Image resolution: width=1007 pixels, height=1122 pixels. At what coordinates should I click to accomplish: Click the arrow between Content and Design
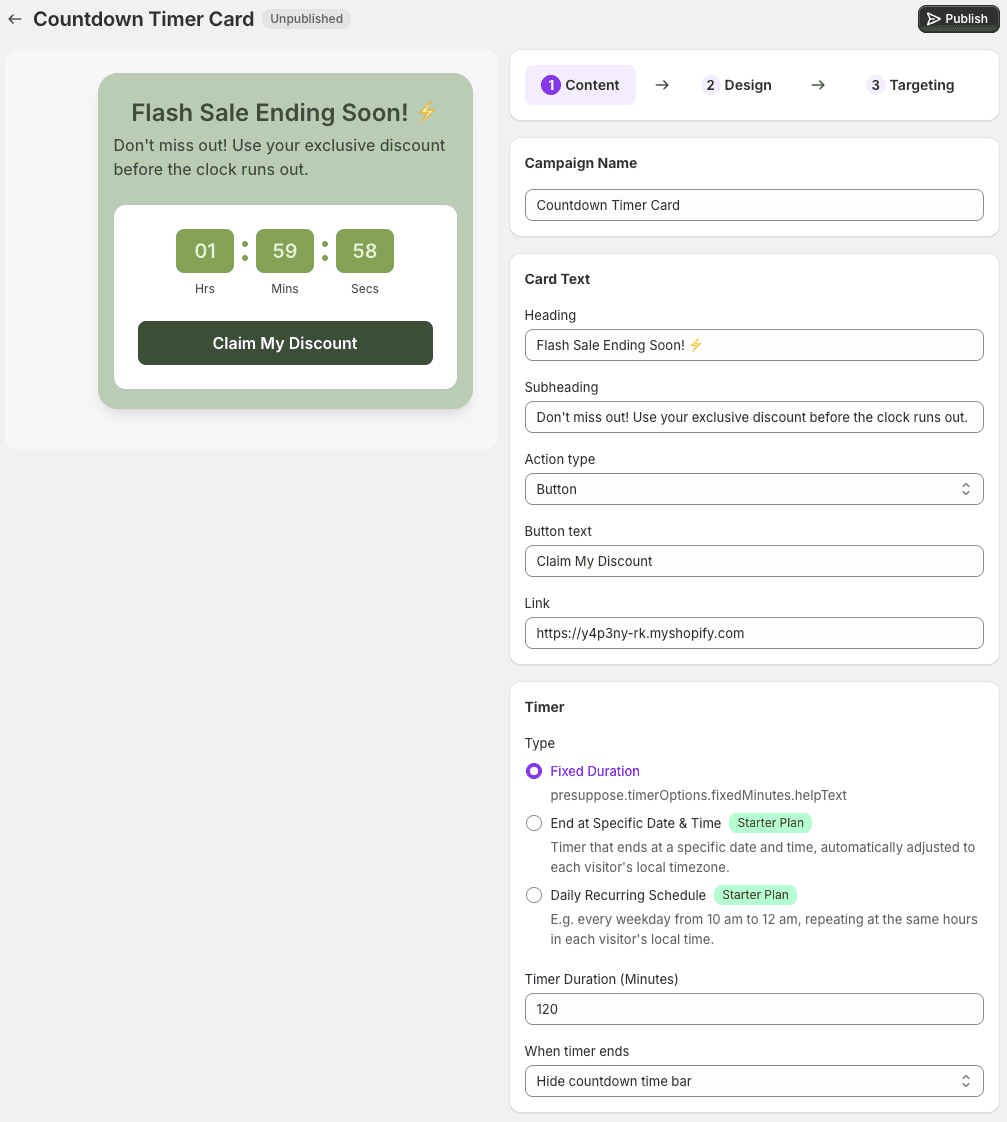pos(662,85)
